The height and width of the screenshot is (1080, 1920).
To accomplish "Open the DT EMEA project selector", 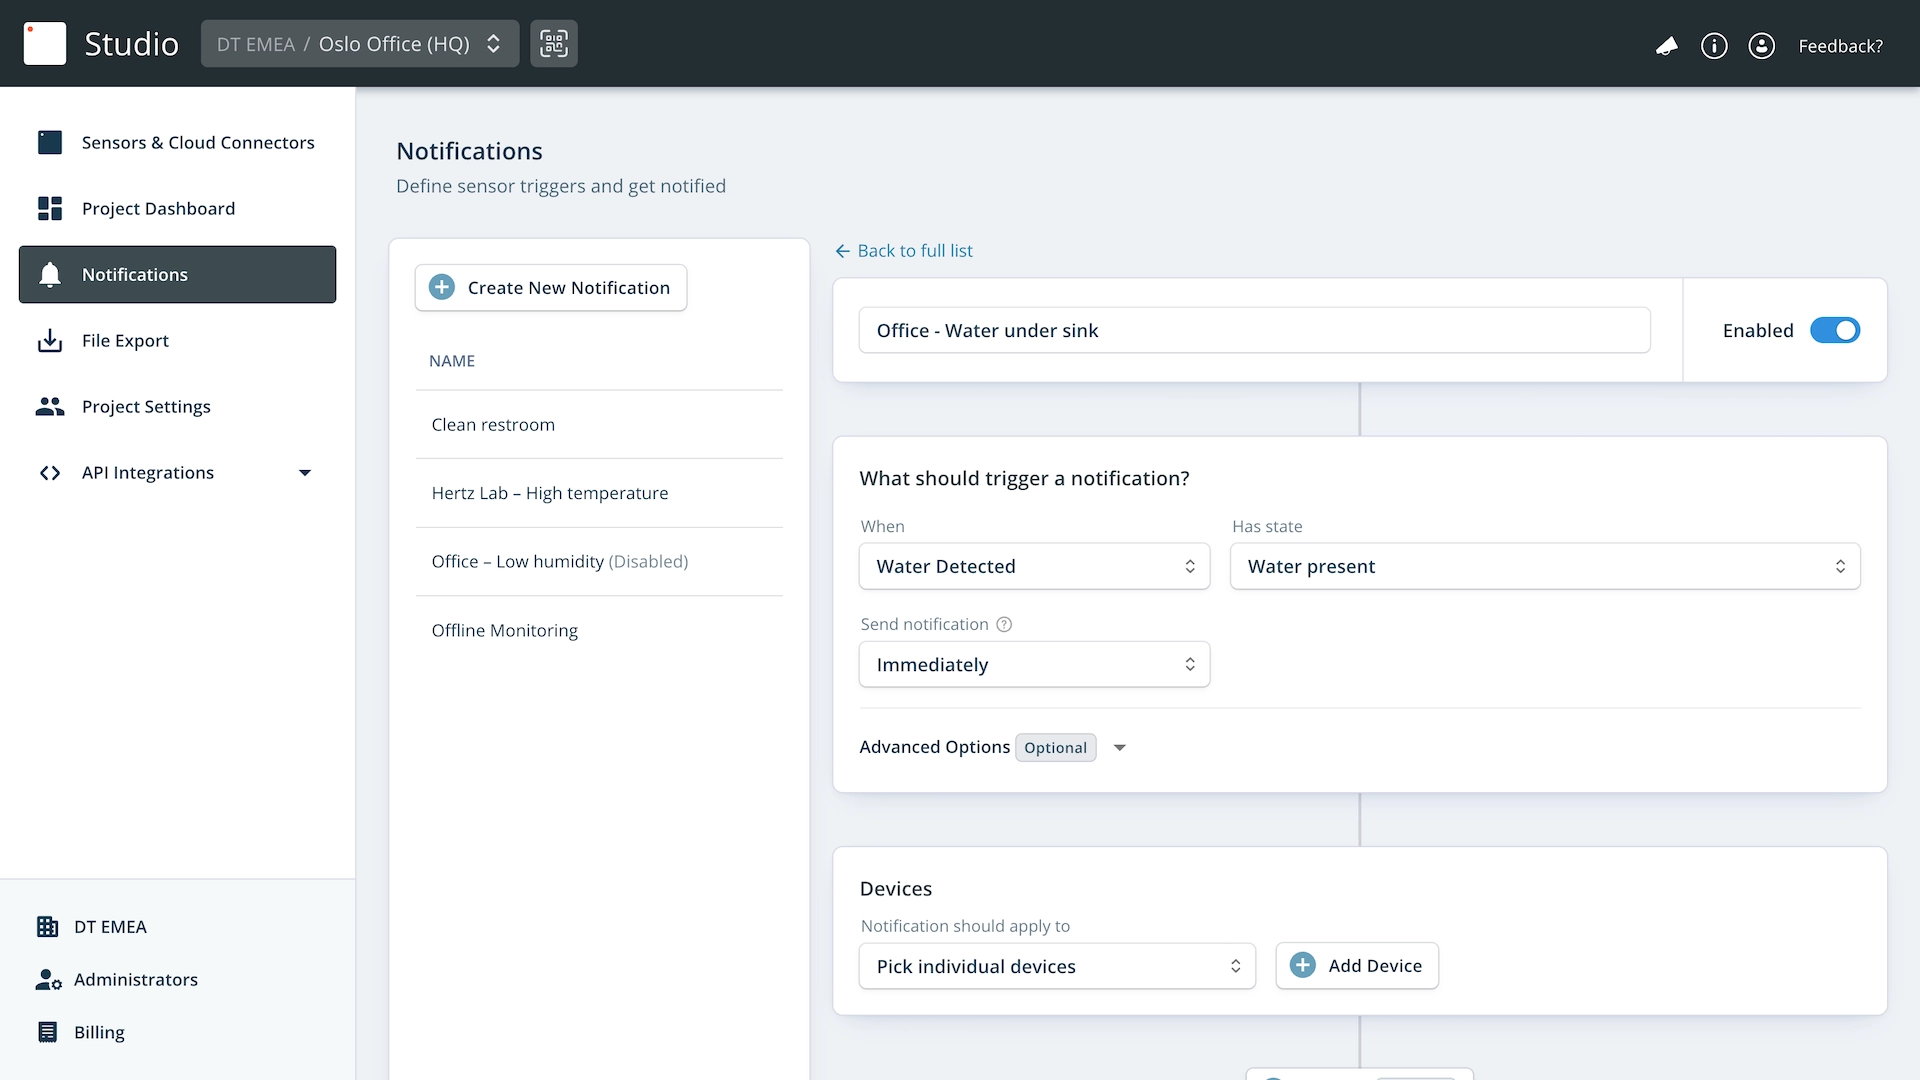I will [359, 44].
